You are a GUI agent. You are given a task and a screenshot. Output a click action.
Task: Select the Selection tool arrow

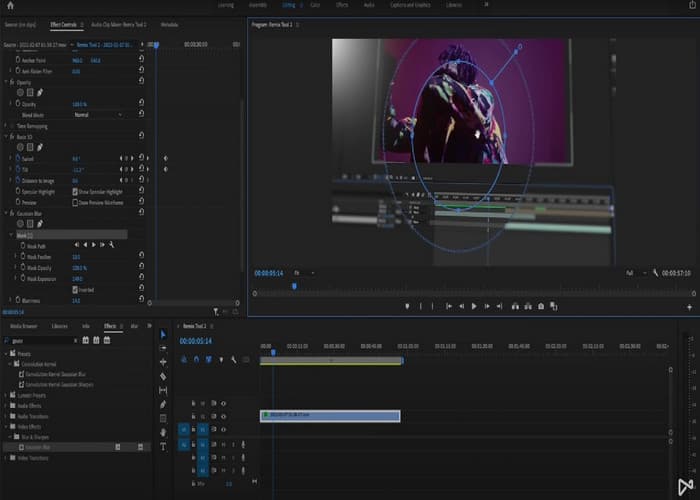click(x=163, y=334)
